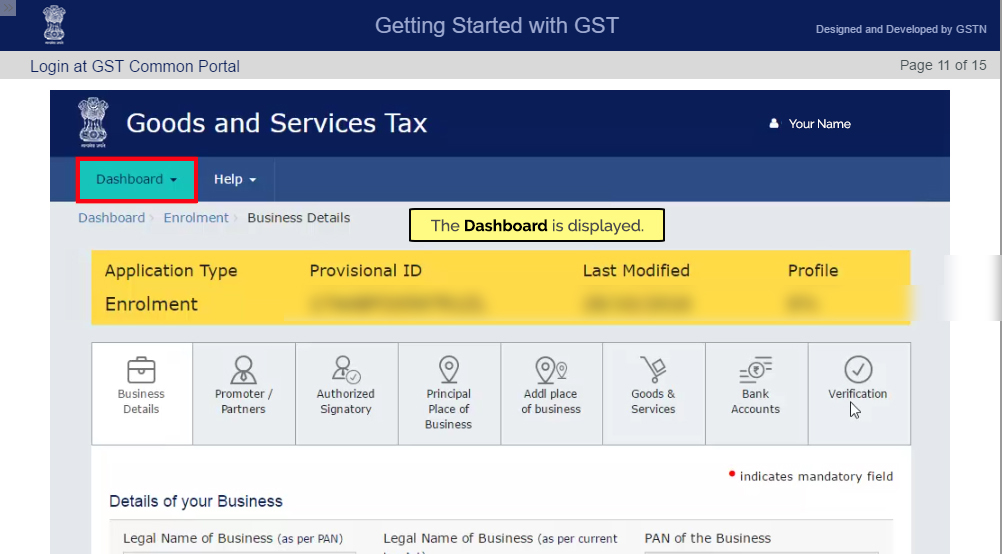Open the Goods & Services tab
Image resolution: width=1002 pixels, height=554 pixels.
tap(654, 394)
